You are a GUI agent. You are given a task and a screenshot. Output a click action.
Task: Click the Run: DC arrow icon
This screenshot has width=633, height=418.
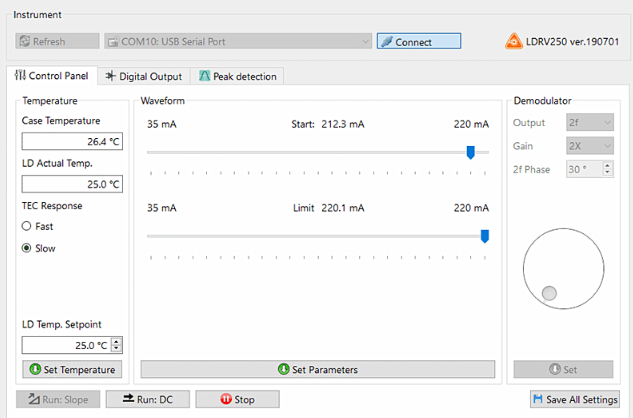(128, 398)
